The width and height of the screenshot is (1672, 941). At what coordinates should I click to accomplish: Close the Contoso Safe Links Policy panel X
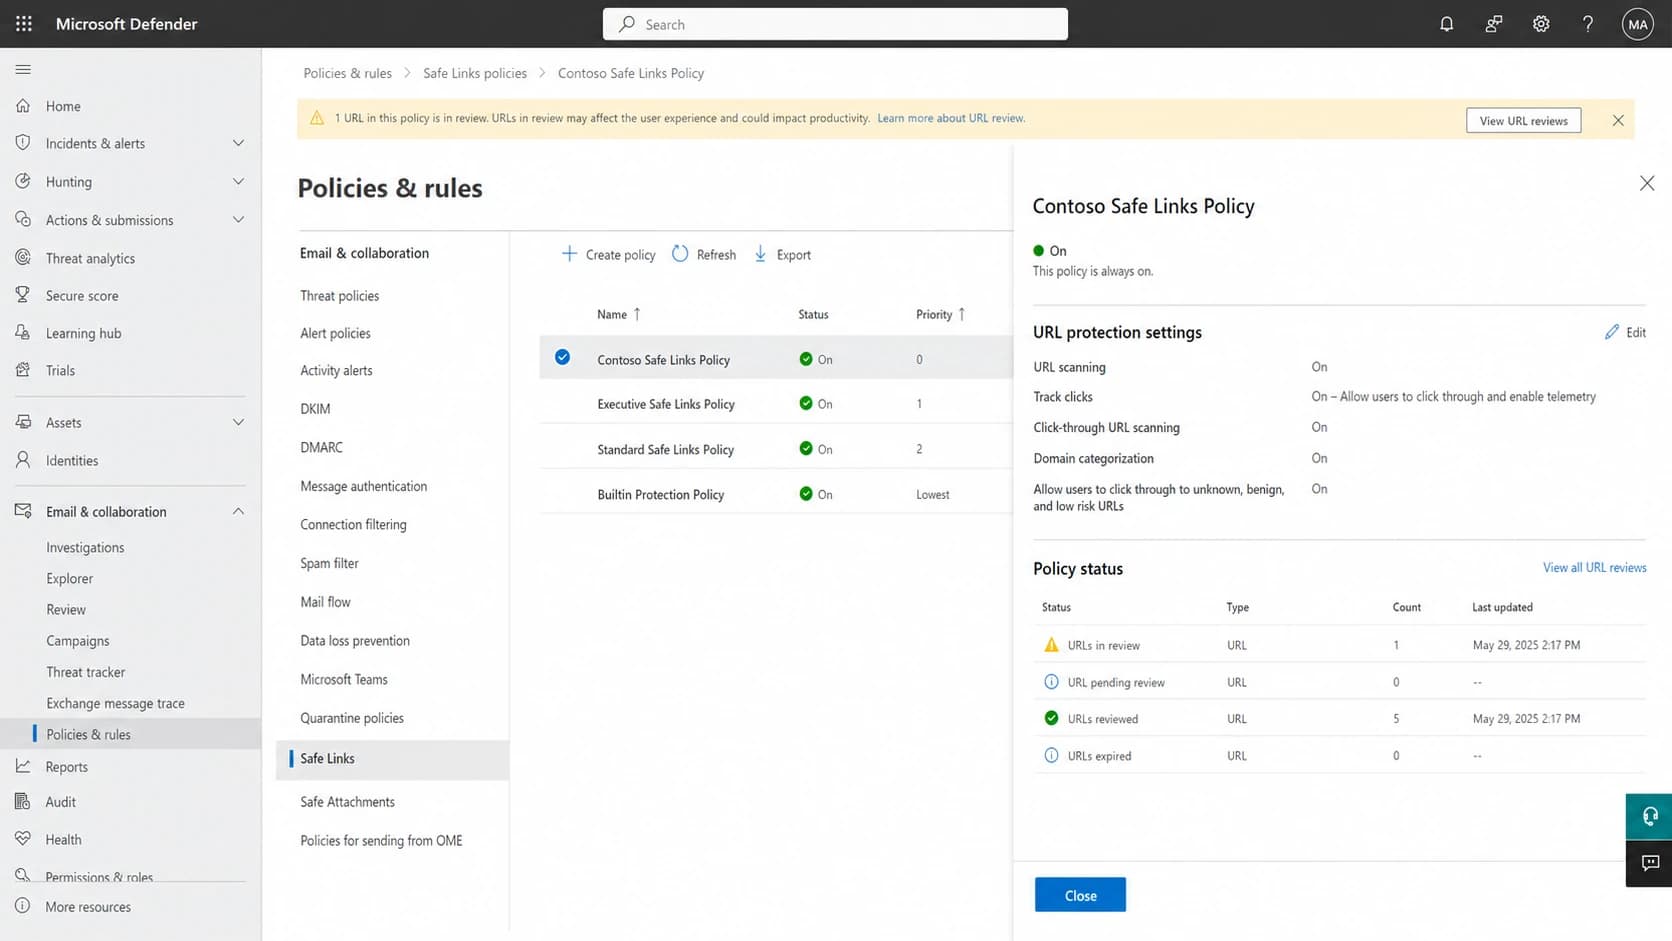coord(1647,183)
